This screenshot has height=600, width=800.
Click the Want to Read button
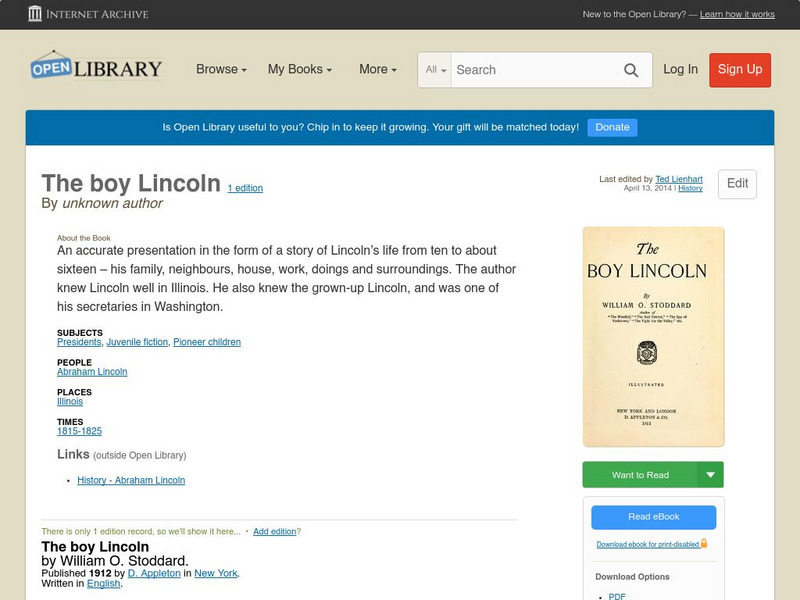click(x=641, y=475)
